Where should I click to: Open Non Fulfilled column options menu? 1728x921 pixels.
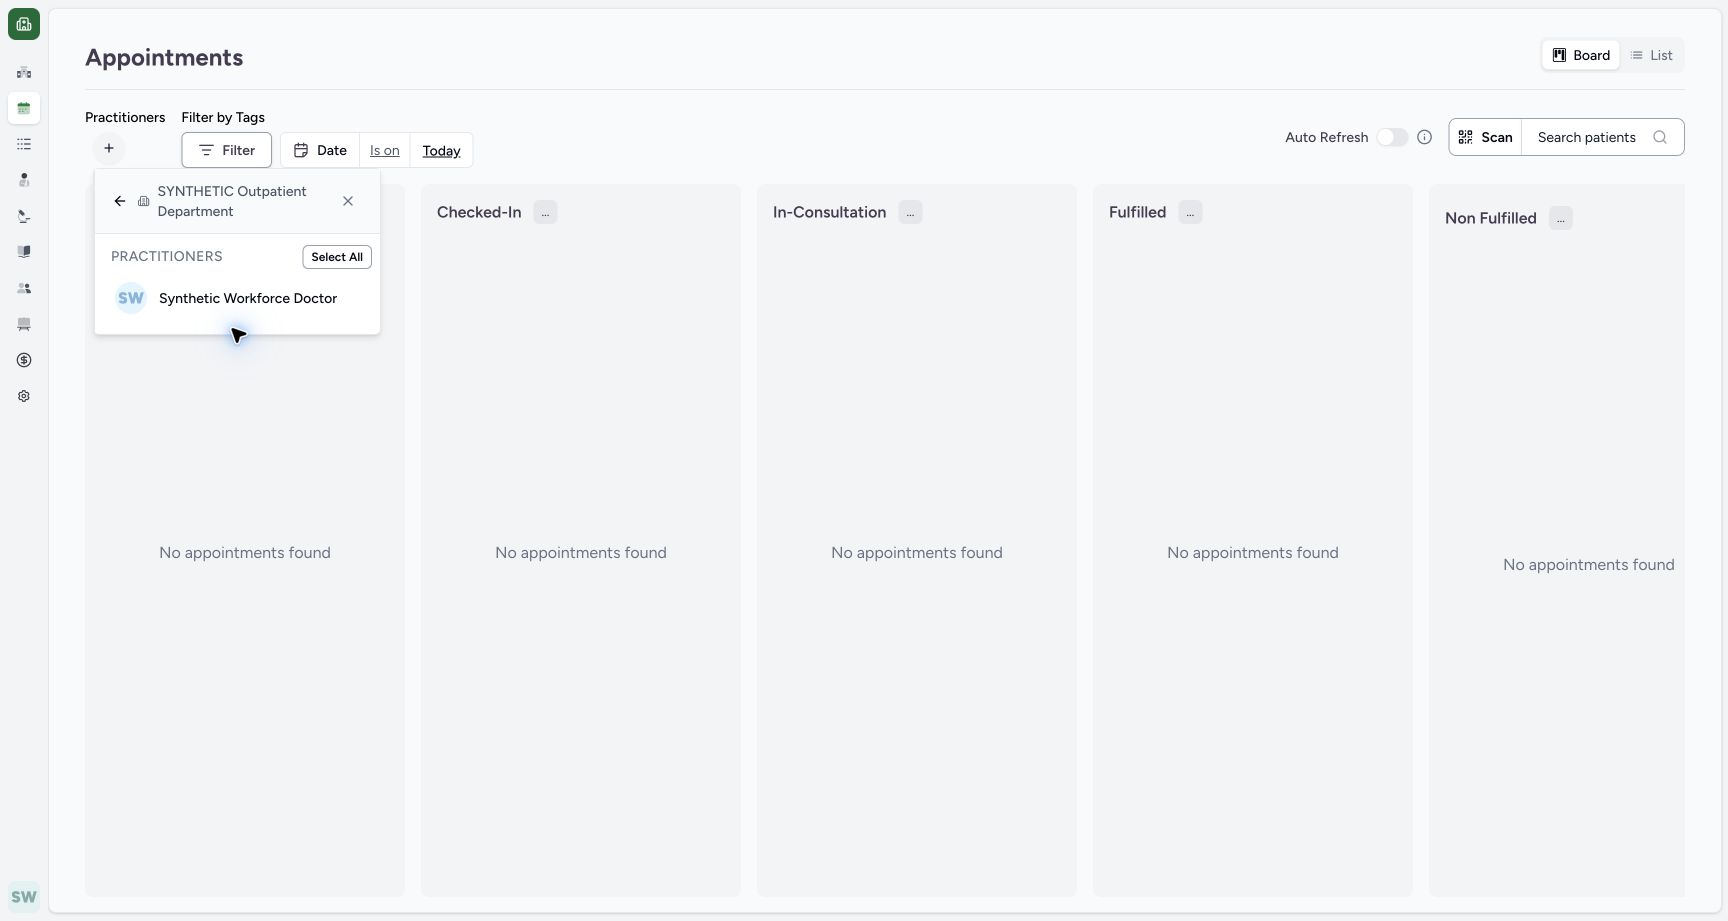click(1561, 218)
